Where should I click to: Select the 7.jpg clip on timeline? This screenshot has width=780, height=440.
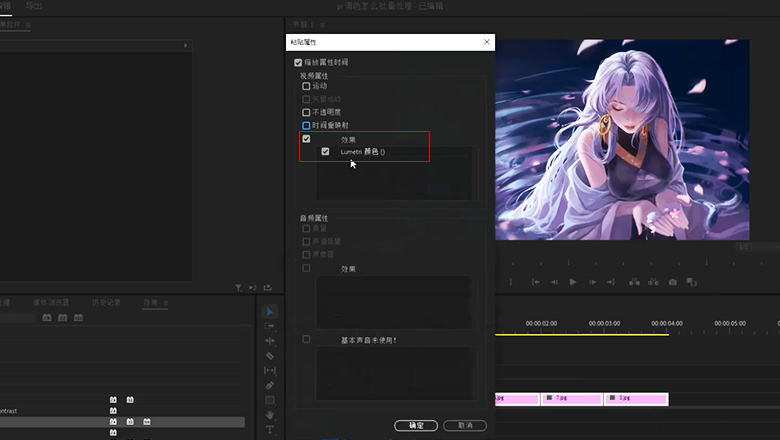click(572, 399)
